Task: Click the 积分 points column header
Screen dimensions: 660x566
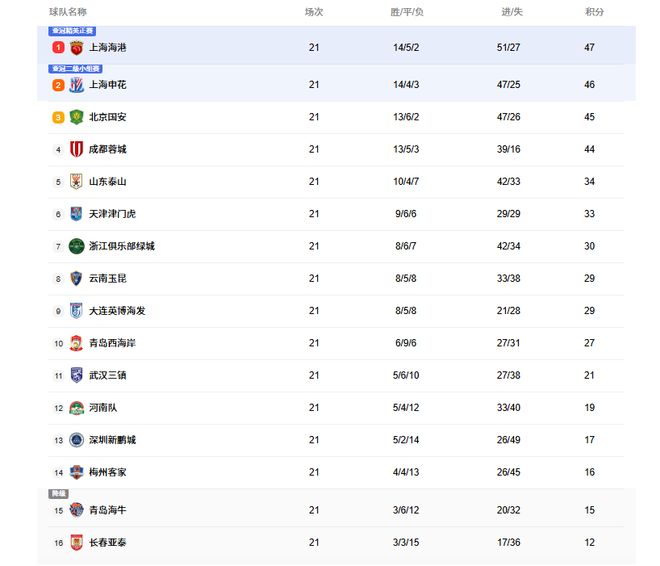Action: tap(594, 12)
